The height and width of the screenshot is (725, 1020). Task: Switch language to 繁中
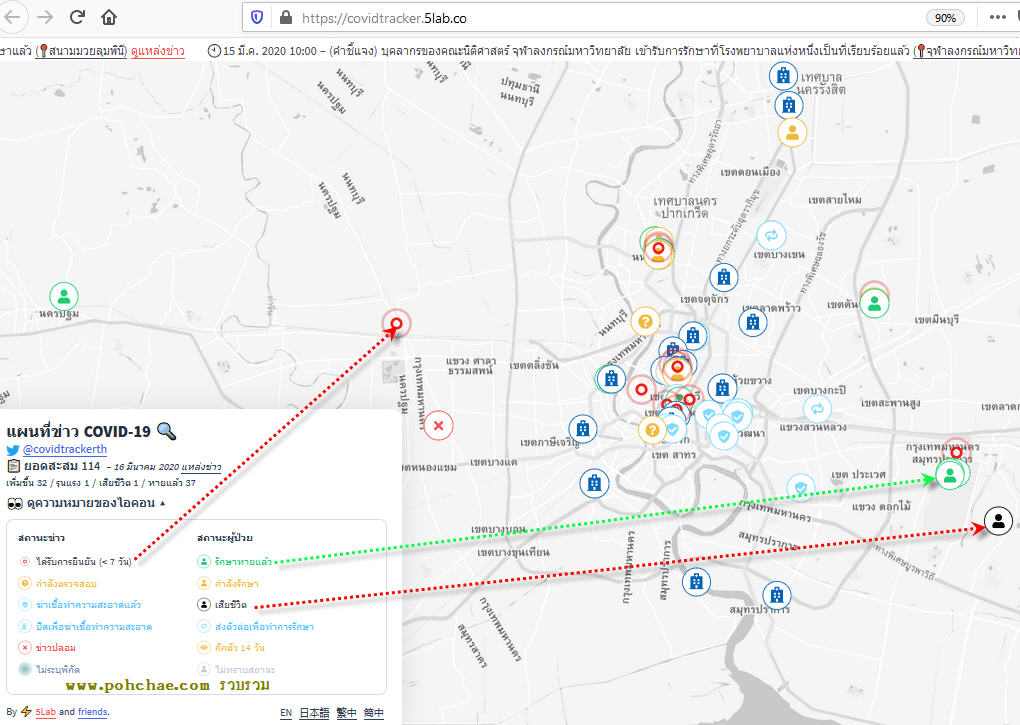click(x=347, y=713)
